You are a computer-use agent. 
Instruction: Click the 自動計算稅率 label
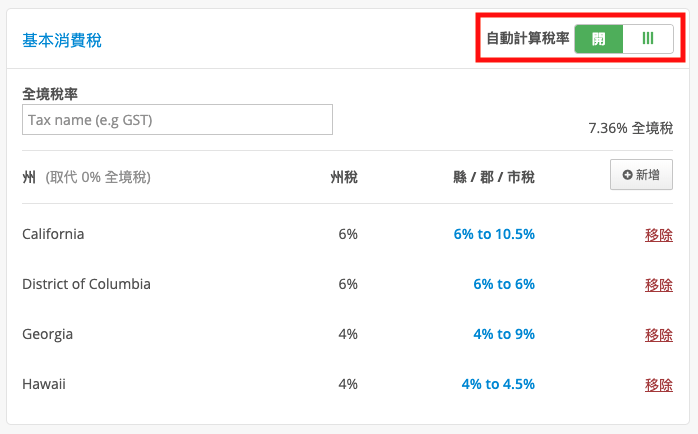point(528,39)
